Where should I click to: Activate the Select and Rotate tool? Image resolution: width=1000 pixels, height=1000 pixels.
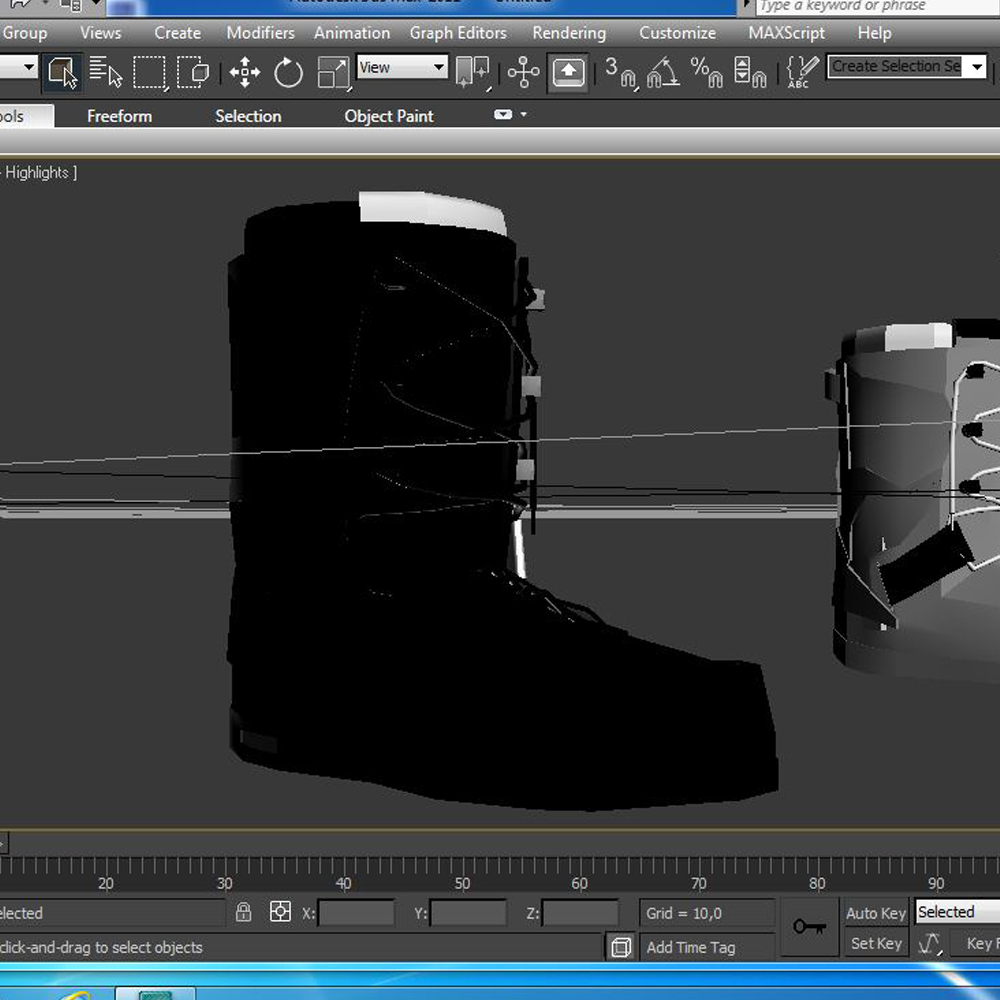pyautogui.click(x=288, y=72)
